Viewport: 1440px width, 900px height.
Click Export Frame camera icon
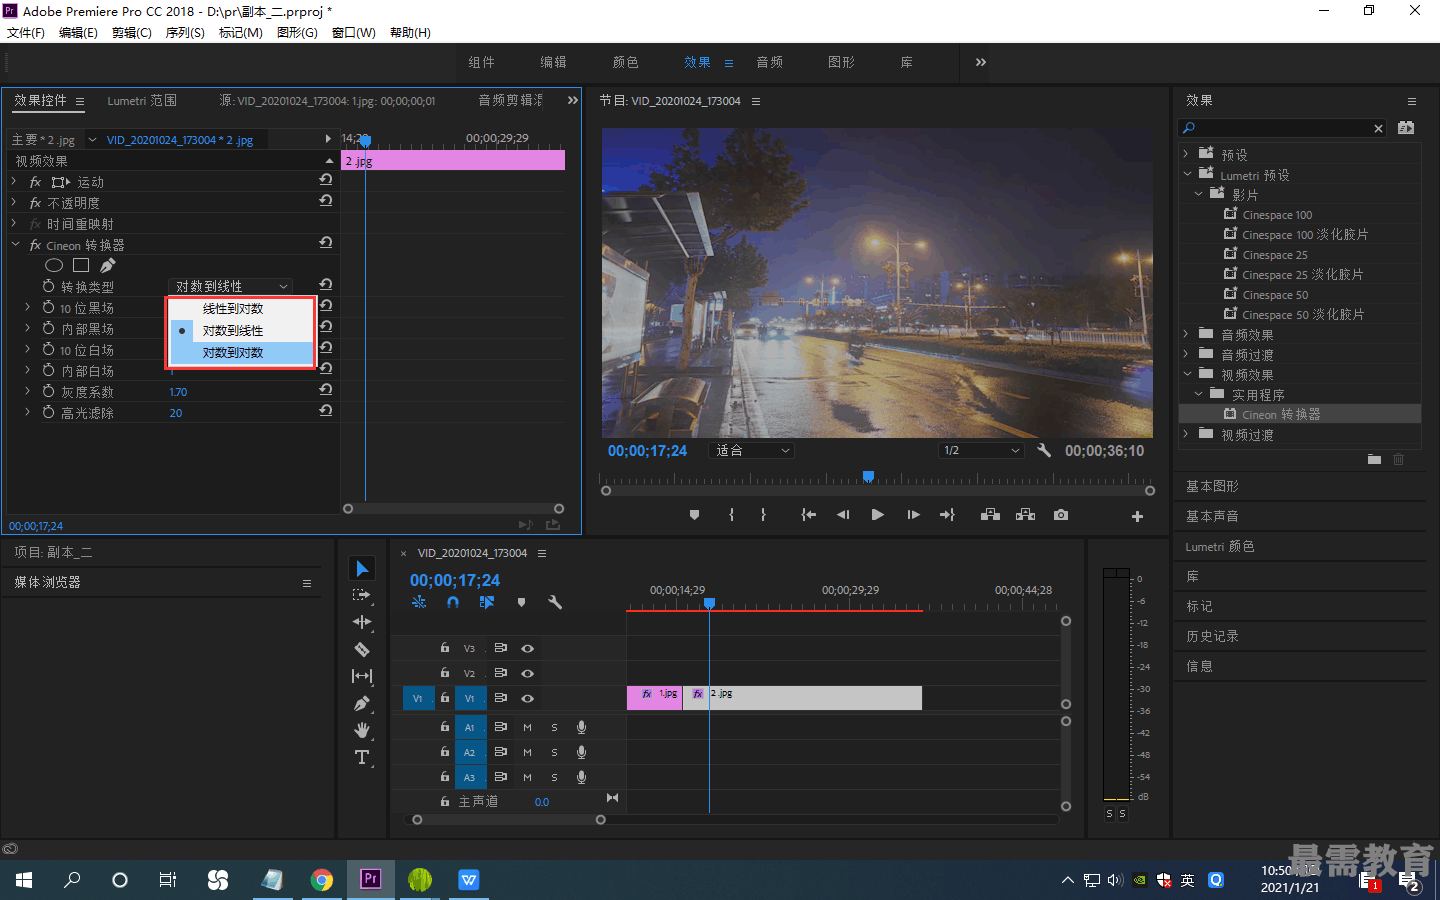(1061, 515)
